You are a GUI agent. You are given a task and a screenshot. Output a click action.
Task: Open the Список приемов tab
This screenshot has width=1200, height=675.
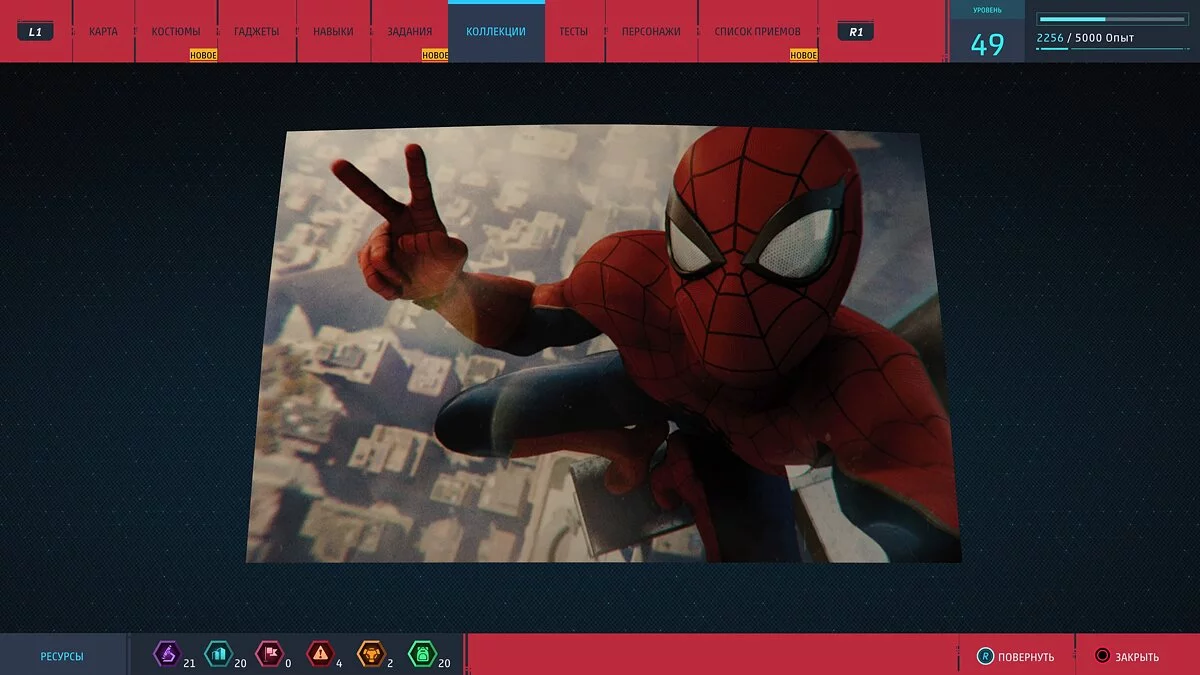click(758, 32)
